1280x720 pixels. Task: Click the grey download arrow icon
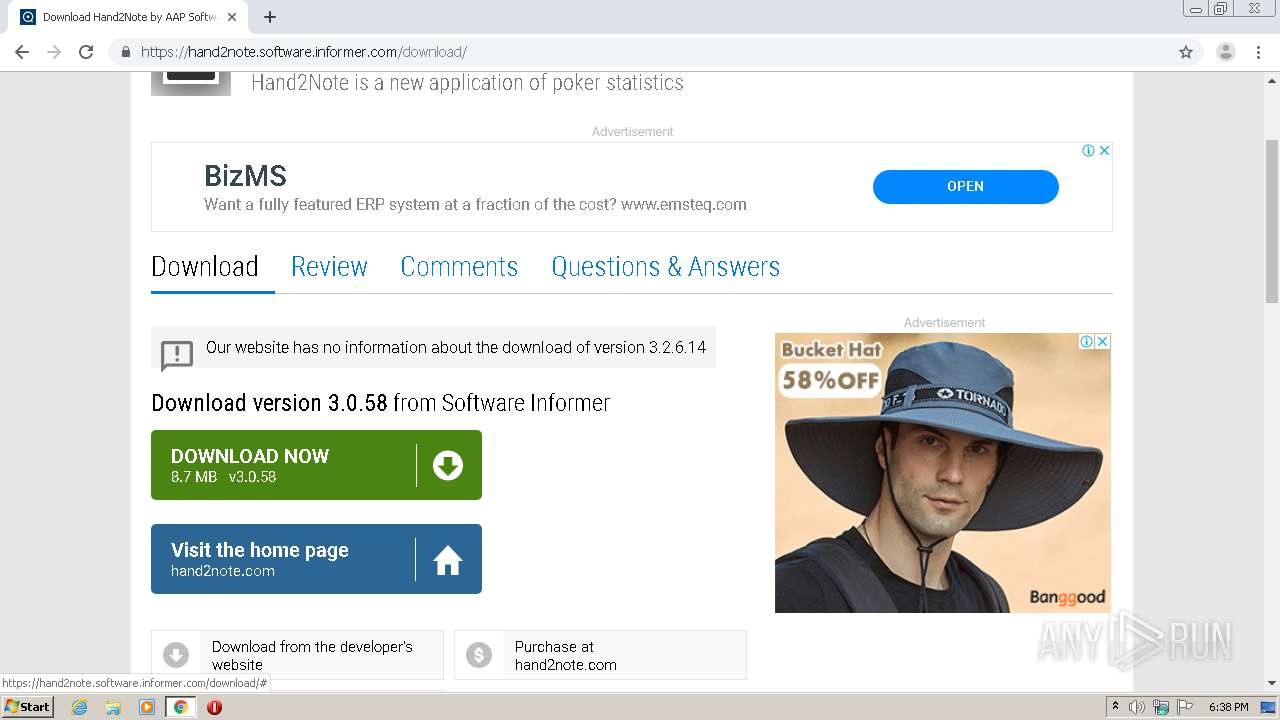[176, 655]
